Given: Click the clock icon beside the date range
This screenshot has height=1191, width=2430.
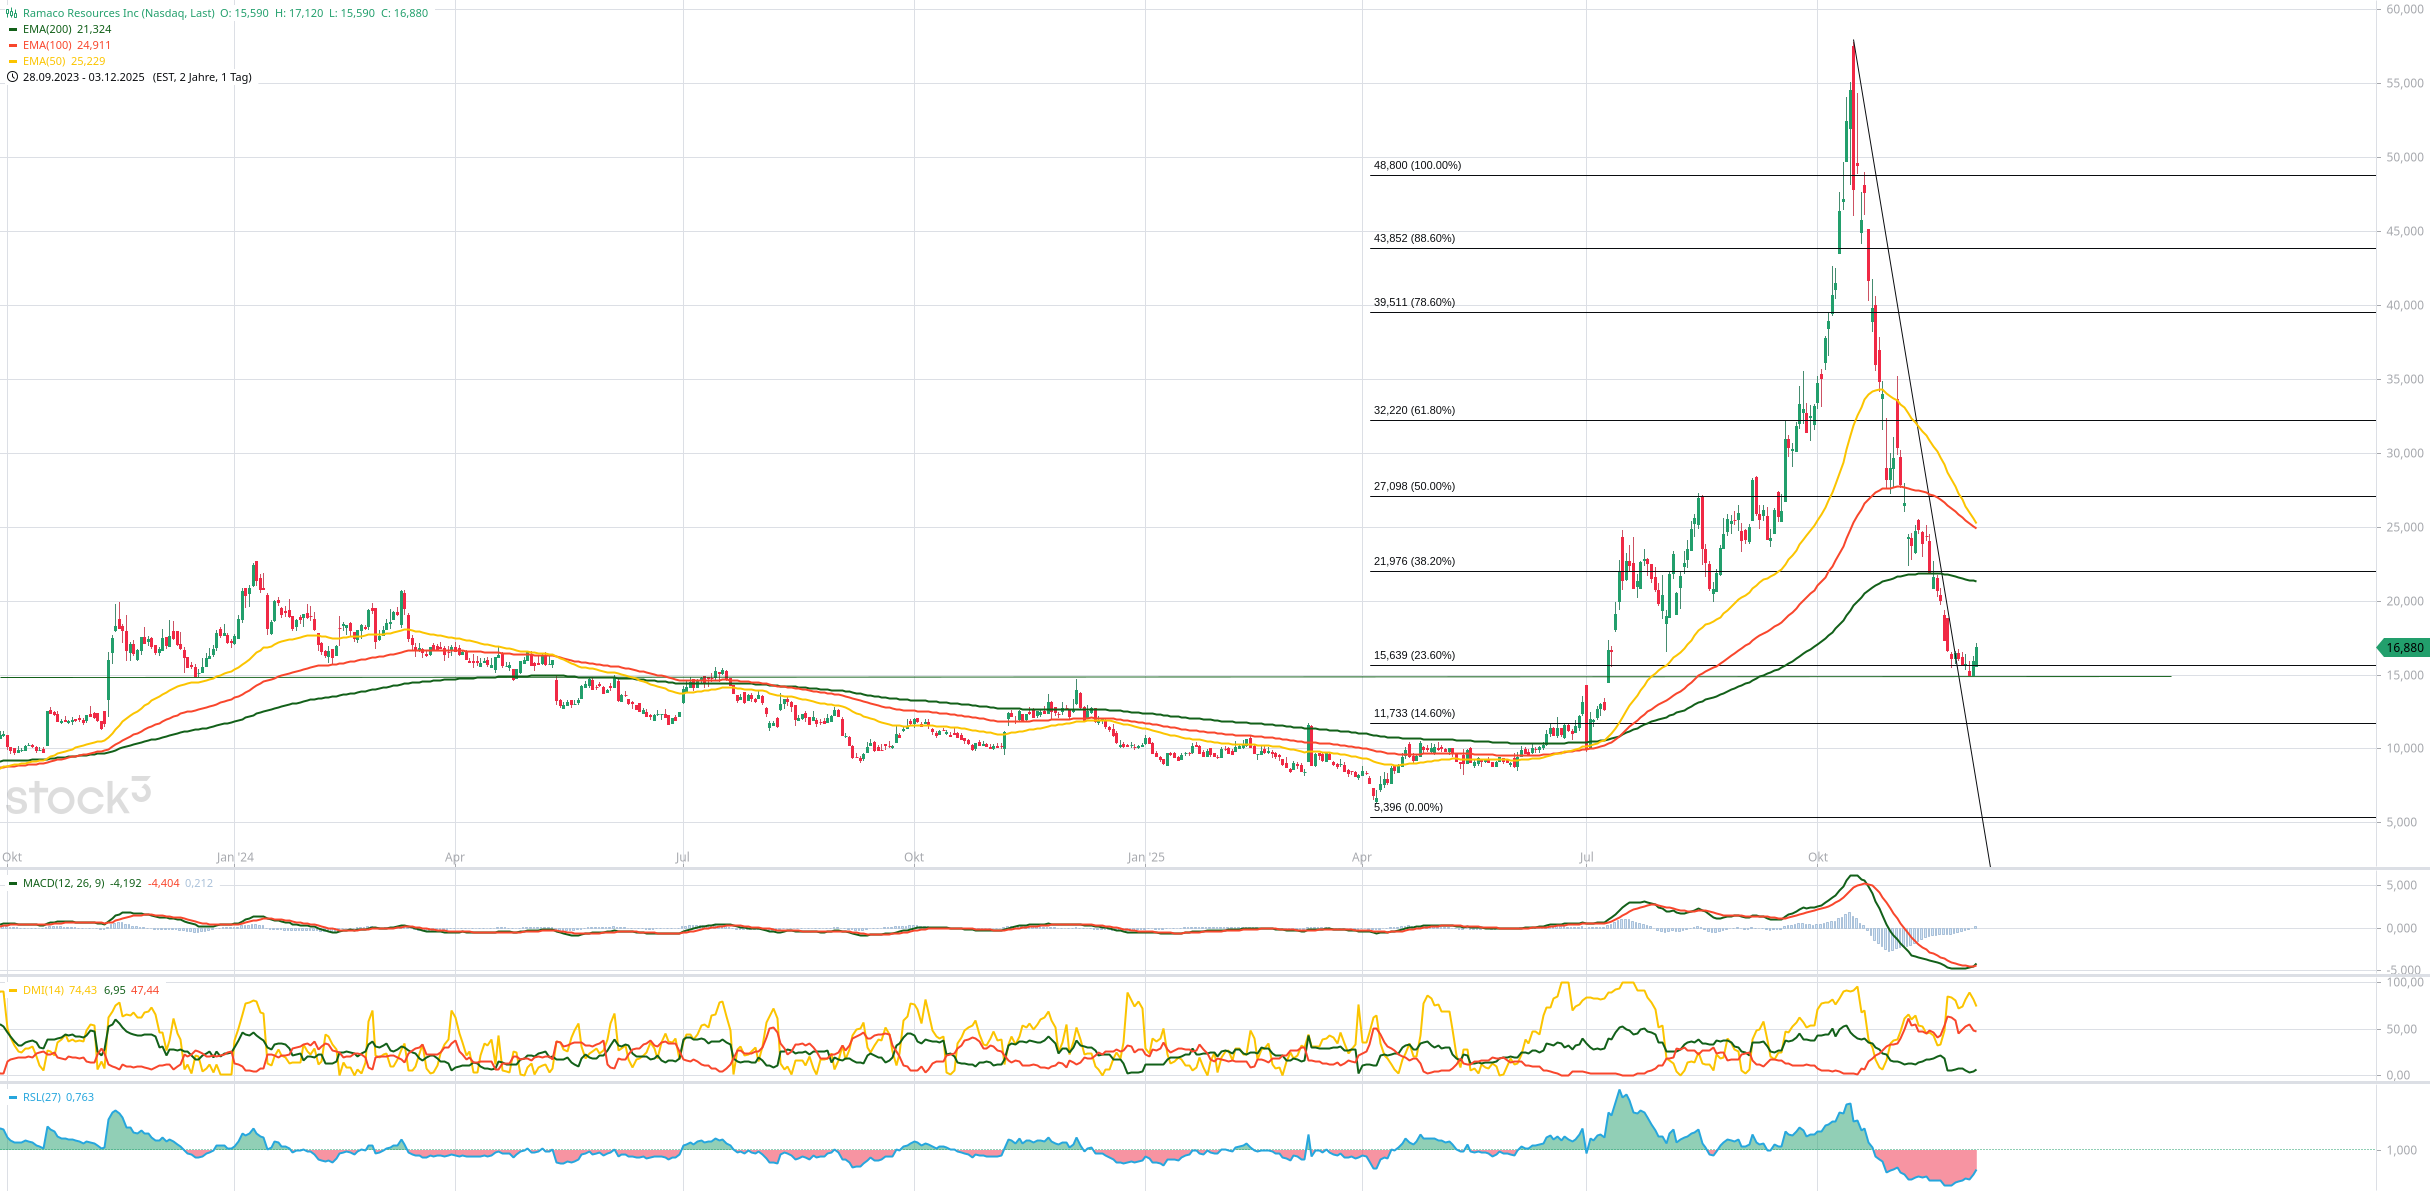Looking at the screenshot, I should tap(12, 77).
